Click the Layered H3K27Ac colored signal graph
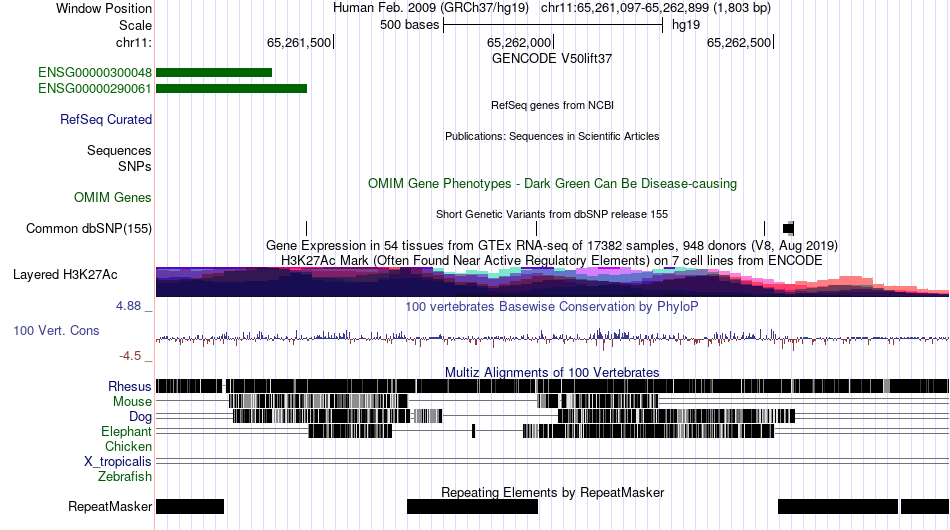Screen dimensions: 950x530 [553, 282]
